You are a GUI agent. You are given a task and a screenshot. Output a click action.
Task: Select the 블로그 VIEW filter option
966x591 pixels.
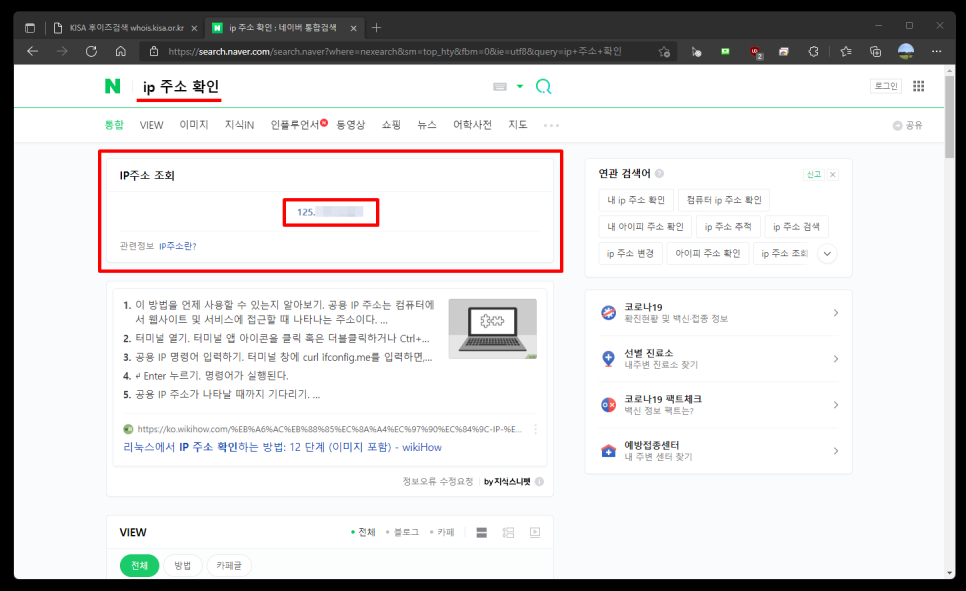[x=402, y=532]
